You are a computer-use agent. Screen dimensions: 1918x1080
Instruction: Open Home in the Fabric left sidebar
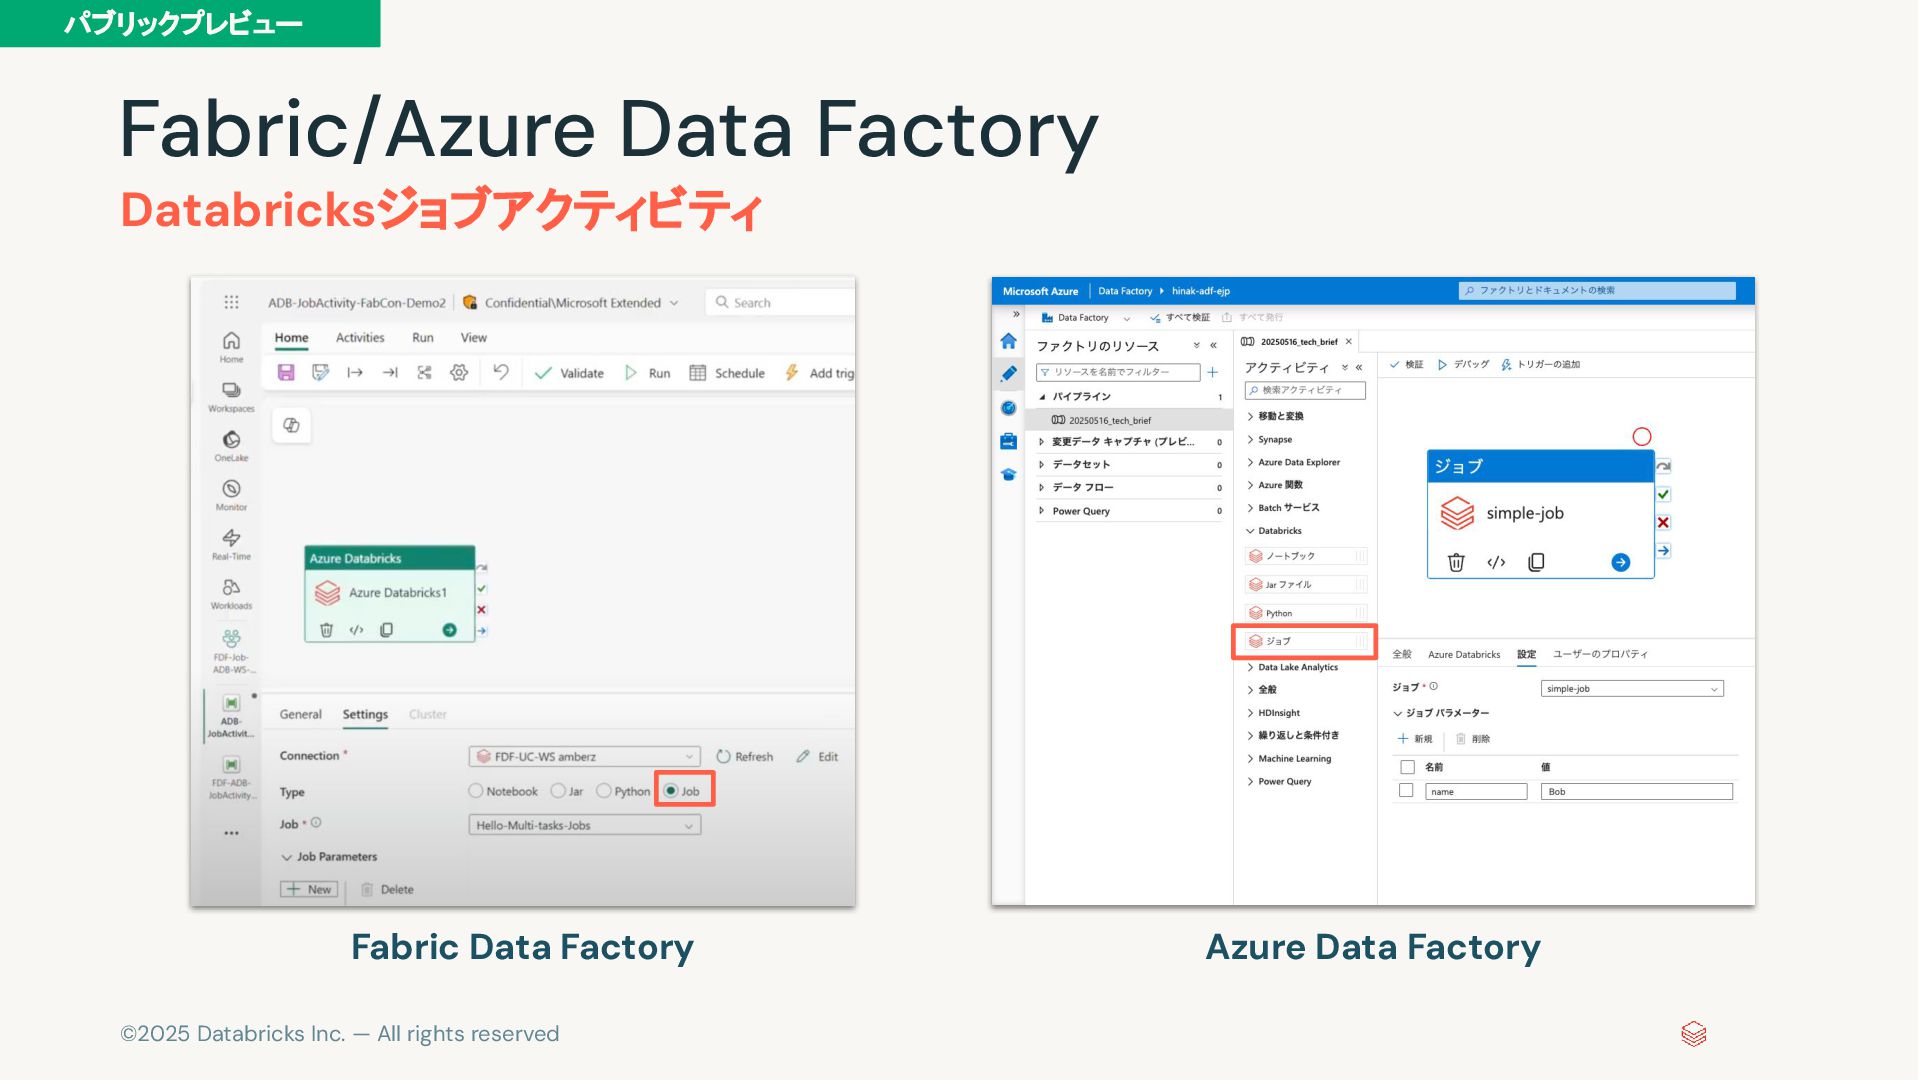click(x=231, y=346)
